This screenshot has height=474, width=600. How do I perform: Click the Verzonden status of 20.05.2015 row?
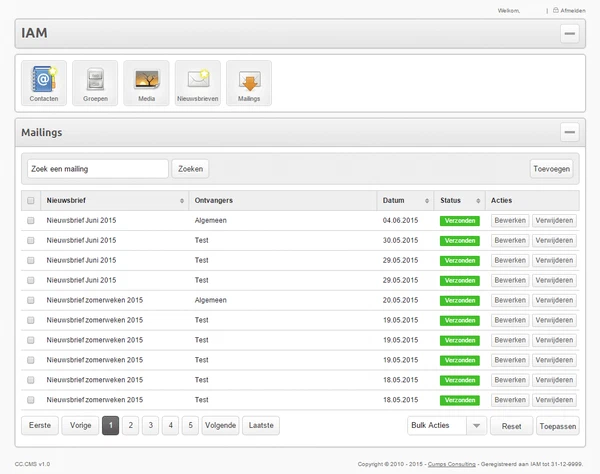coord(460,301)
